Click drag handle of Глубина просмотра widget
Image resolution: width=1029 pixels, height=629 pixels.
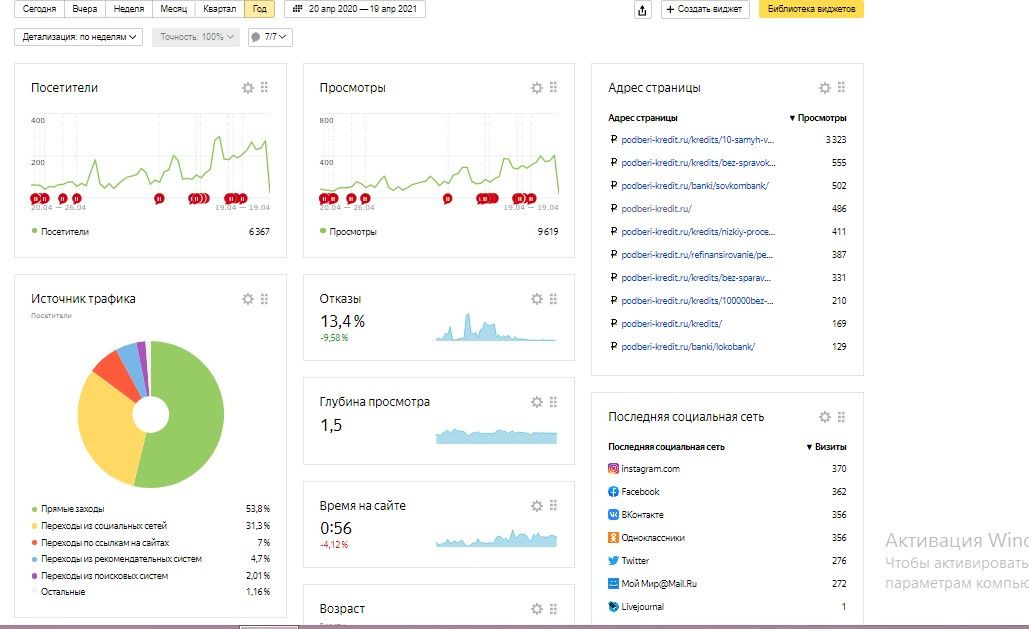pos(553,401)
